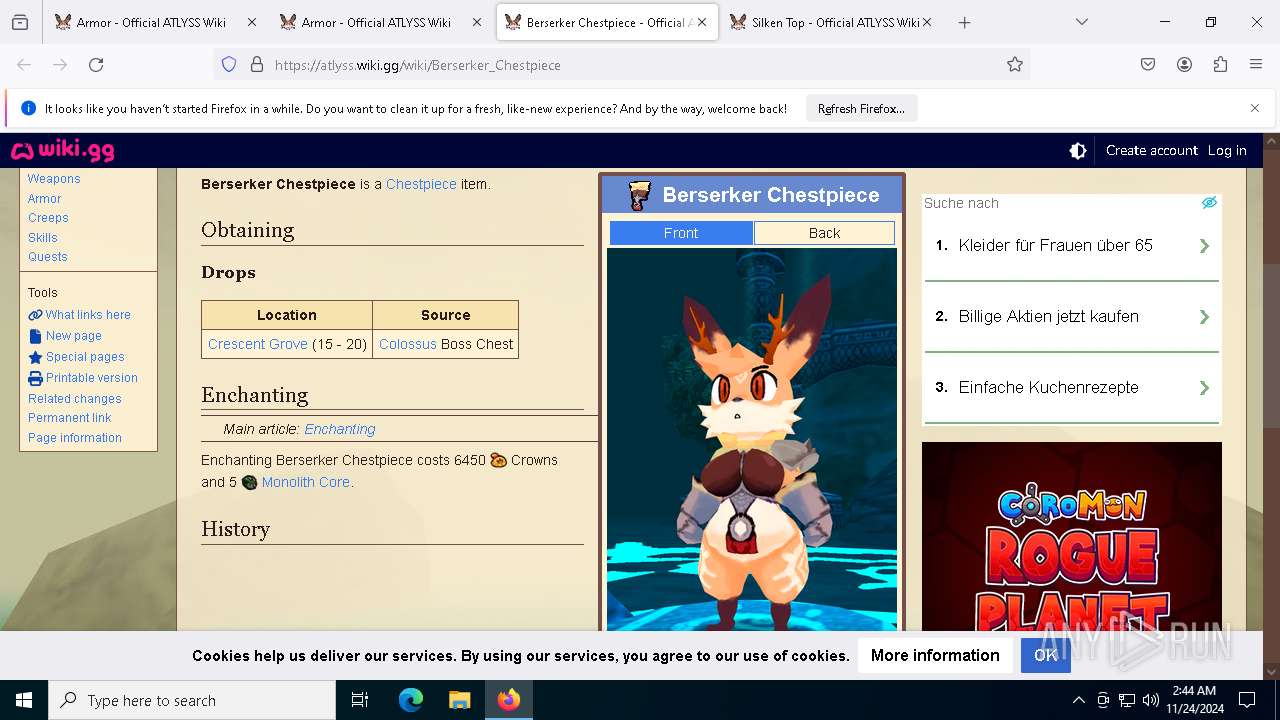Click Berserker Chestpiece infobox item icon

point(640,195)
